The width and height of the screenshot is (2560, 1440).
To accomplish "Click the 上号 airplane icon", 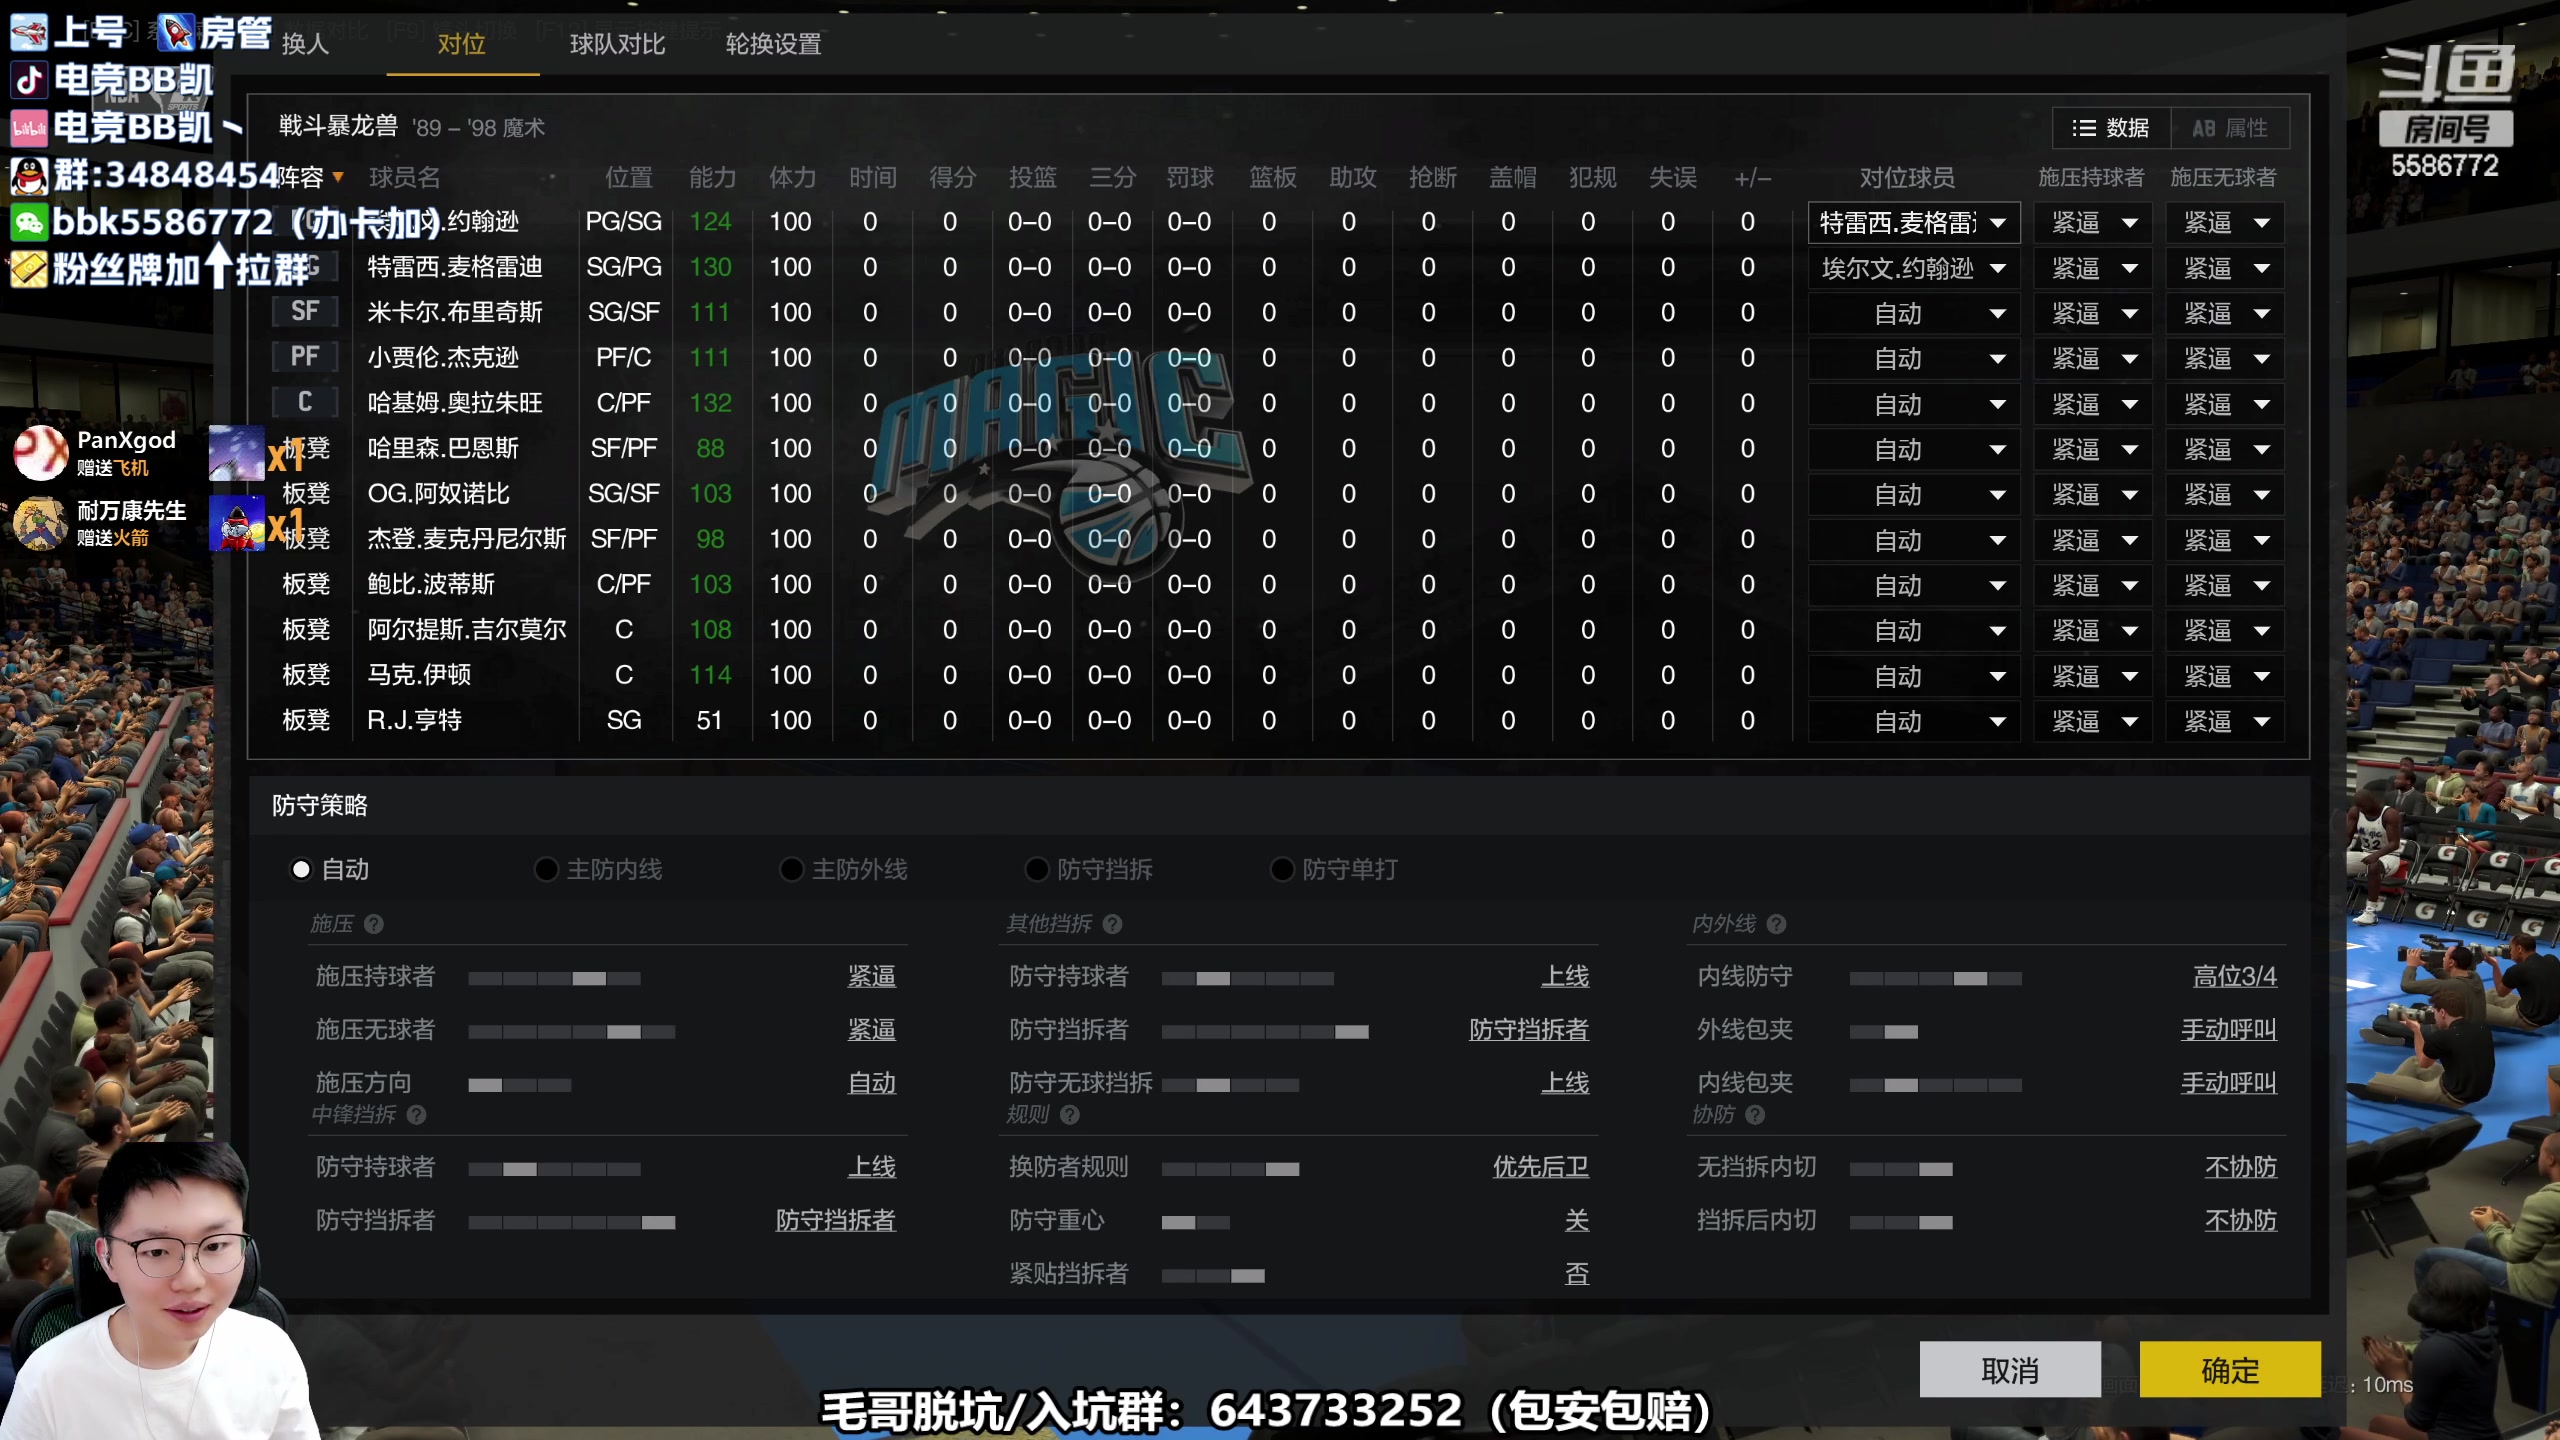I will (30, 30).
